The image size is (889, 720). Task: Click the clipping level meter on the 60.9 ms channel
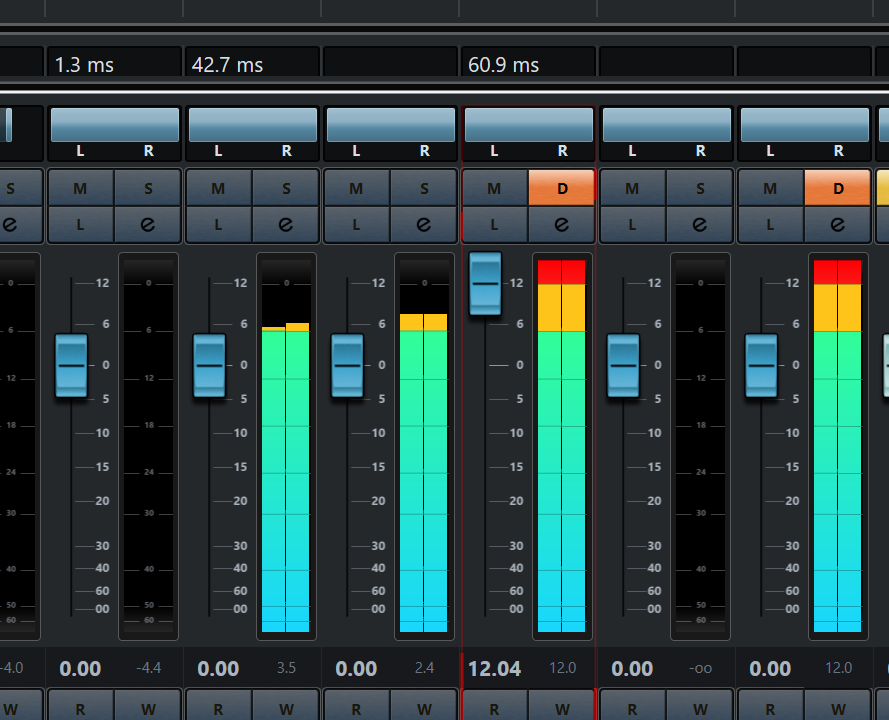pyautogui.click(x=562, y=446)
